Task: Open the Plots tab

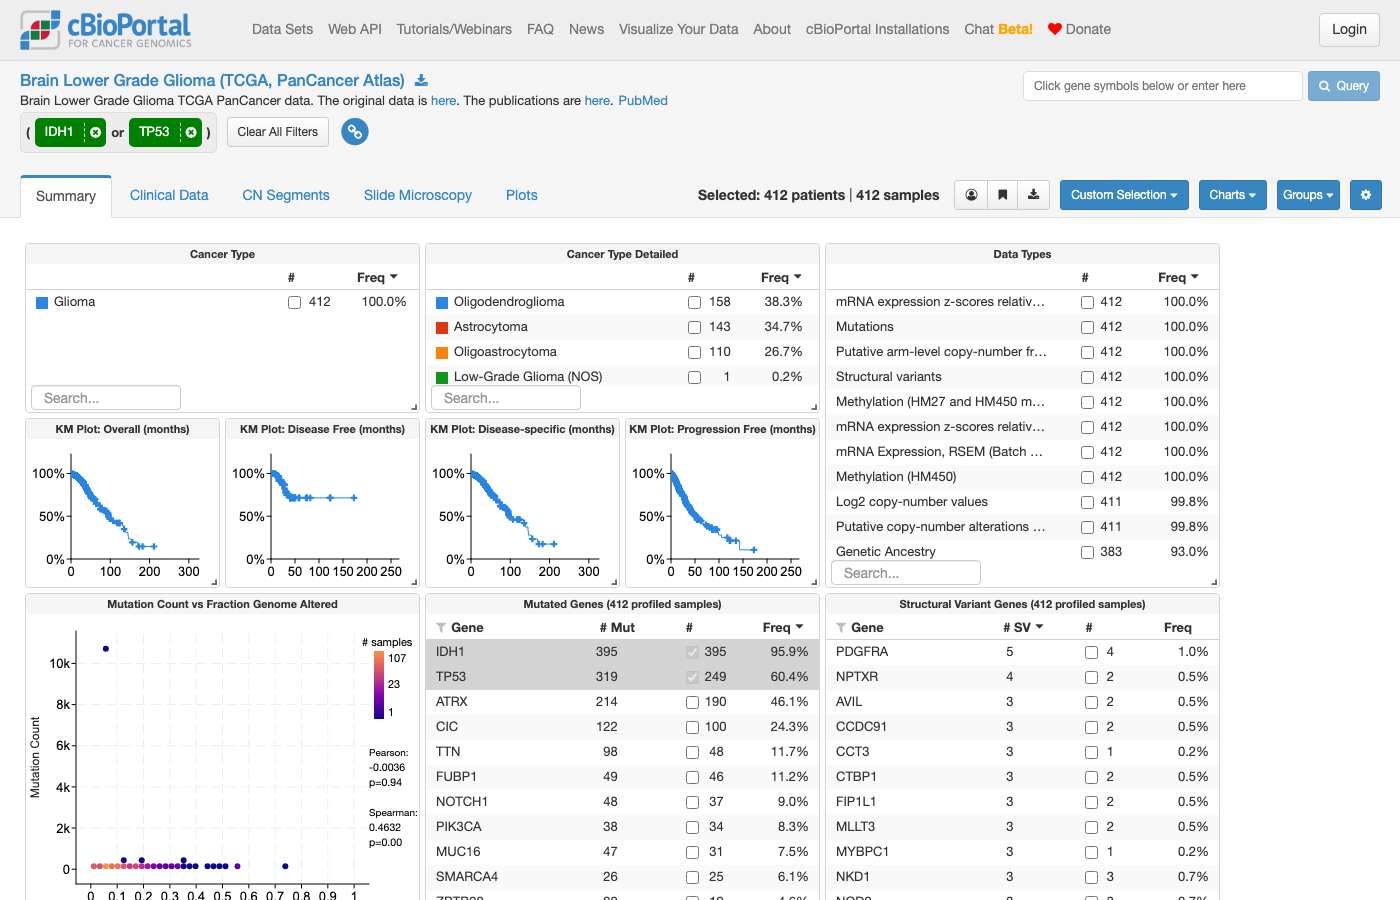Action: (x=522, y=195)
